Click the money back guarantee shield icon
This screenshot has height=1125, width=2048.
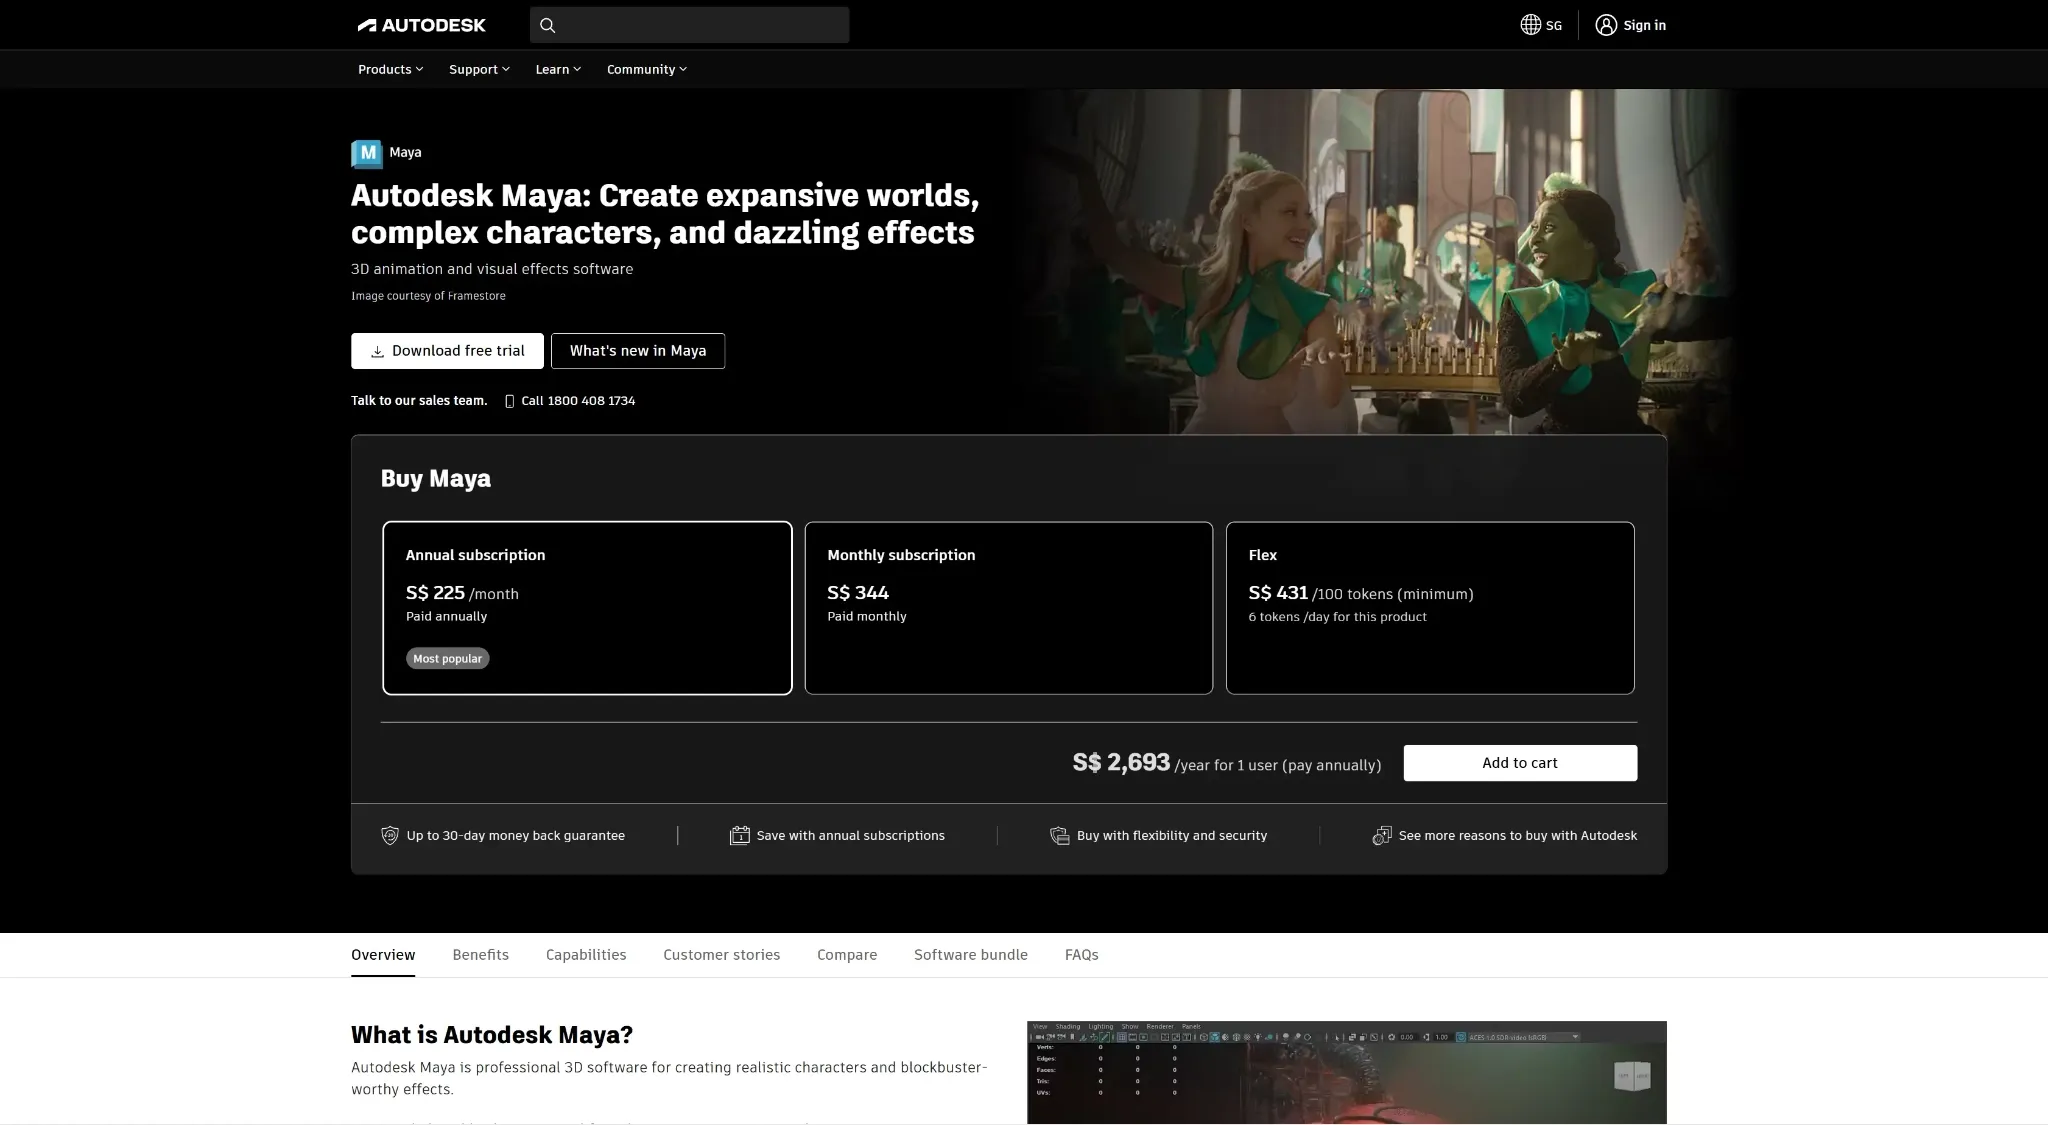tap(390, 835)
